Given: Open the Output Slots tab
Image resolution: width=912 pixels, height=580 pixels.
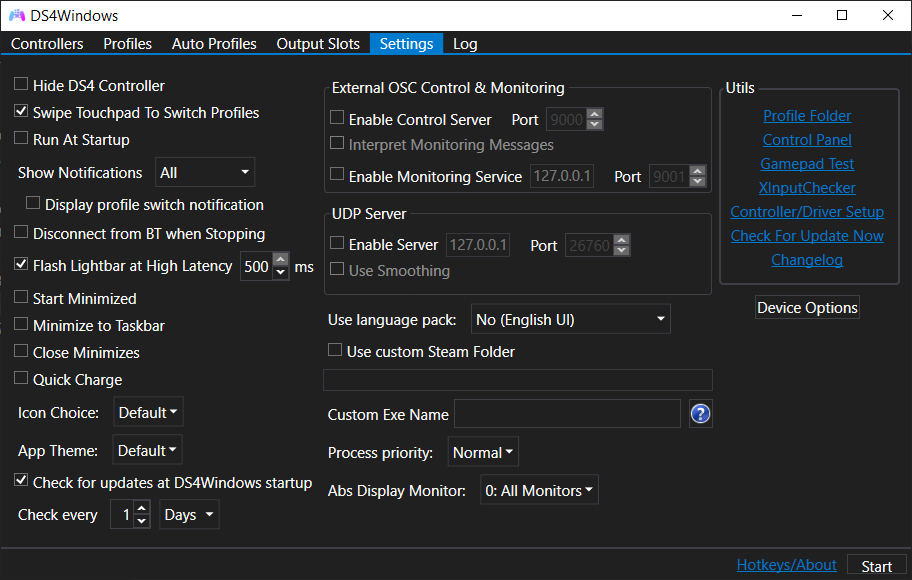Looking at the screenshot, I should click(x=318, y=44).
